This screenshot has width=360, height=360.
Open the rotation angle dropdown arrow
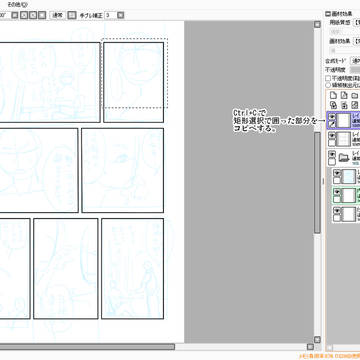point(15,15)
